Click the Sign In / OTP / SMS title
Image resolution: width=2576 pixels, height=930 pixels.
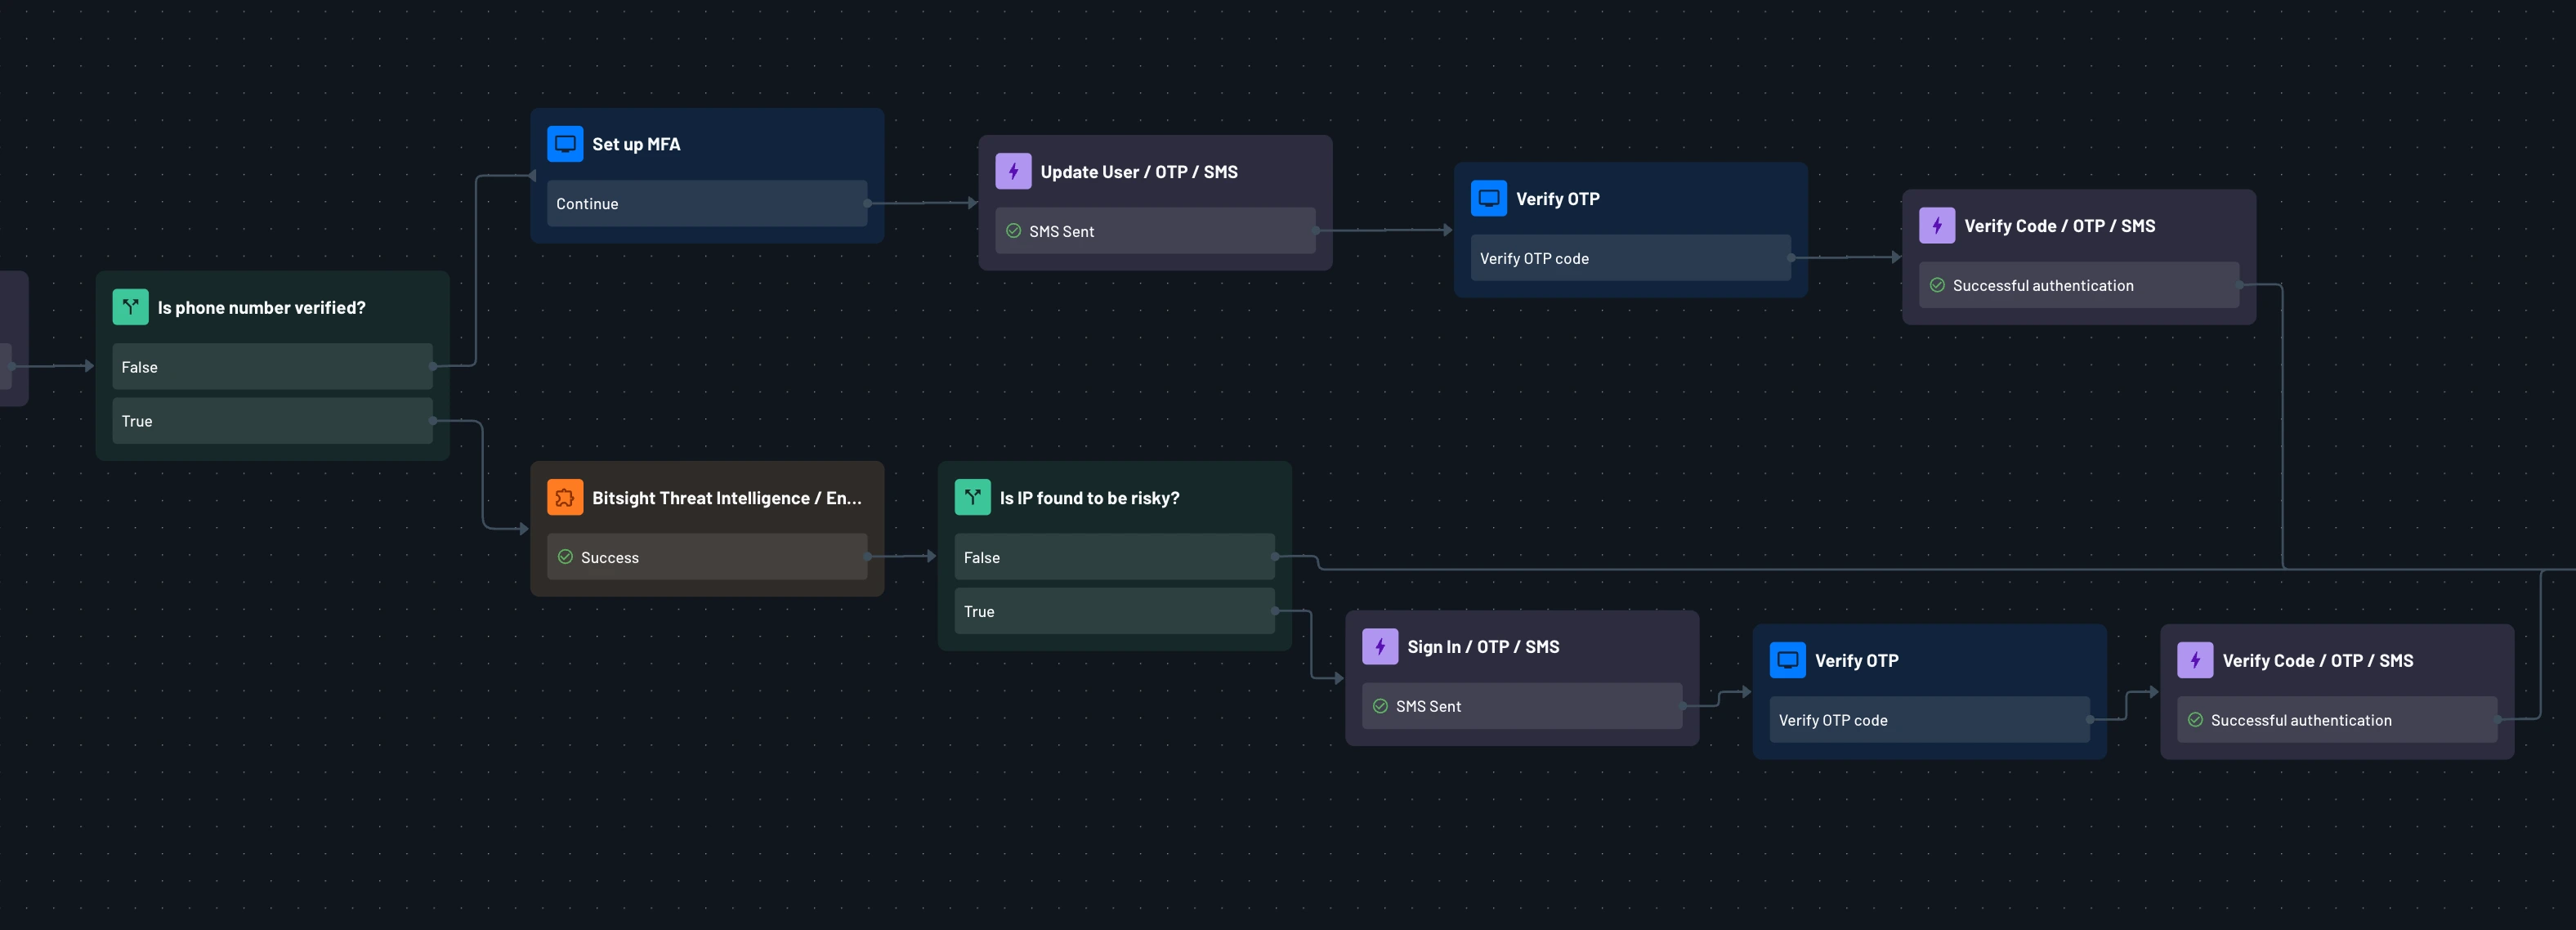coord(1483,647)
